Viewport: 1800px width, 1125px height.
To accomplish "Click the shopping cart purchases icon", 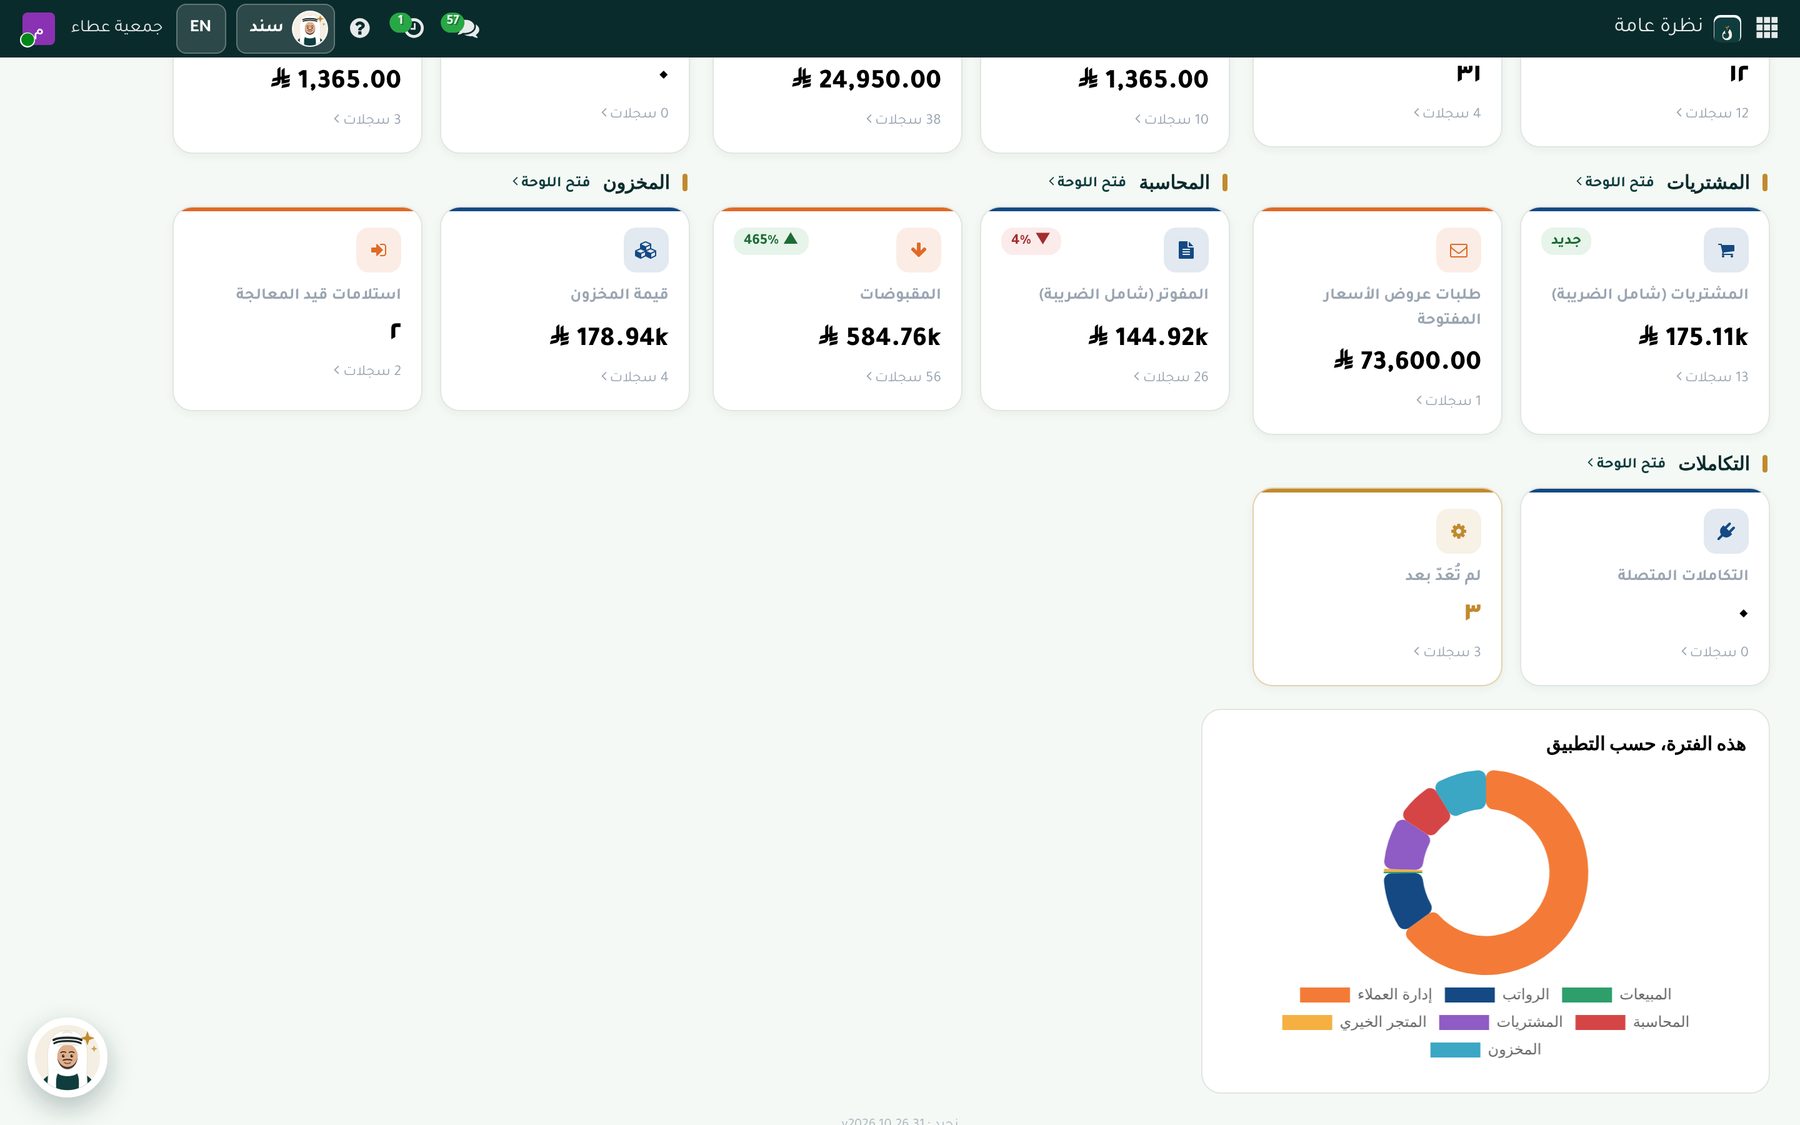I will click(1726, 250).
